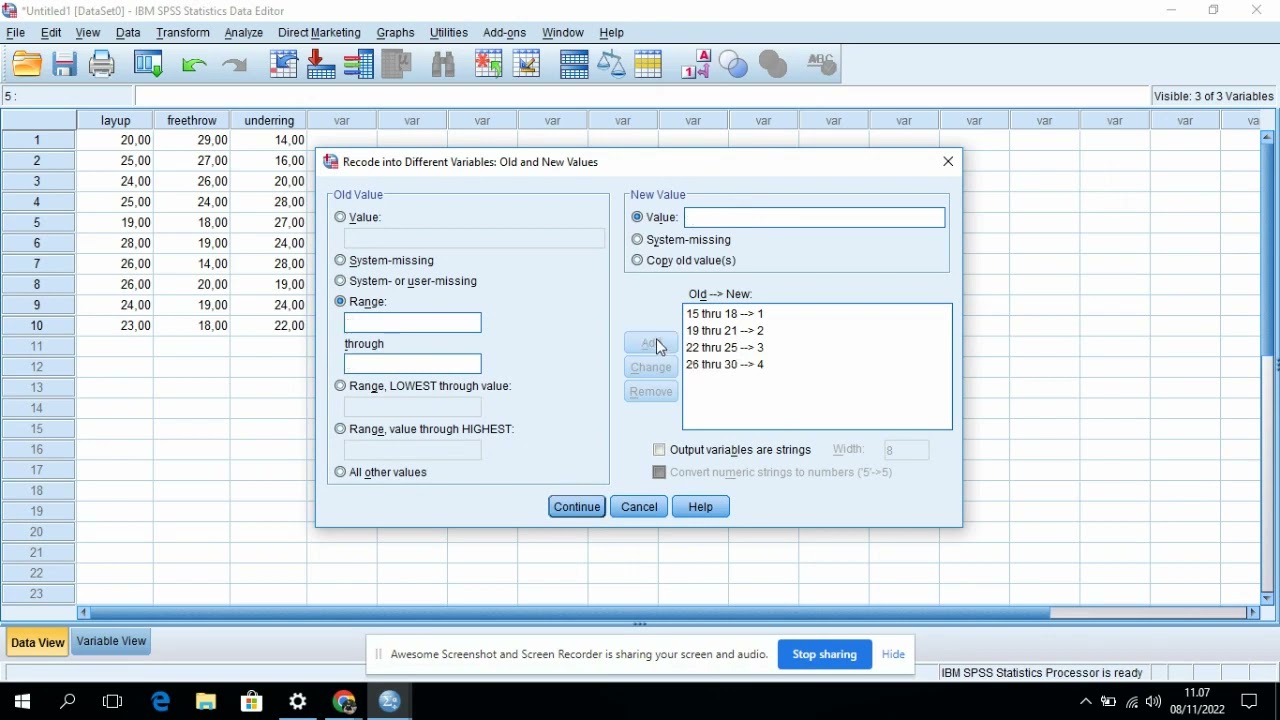Switch to Variable View tab
The image size is (1280, 720).
111,642
